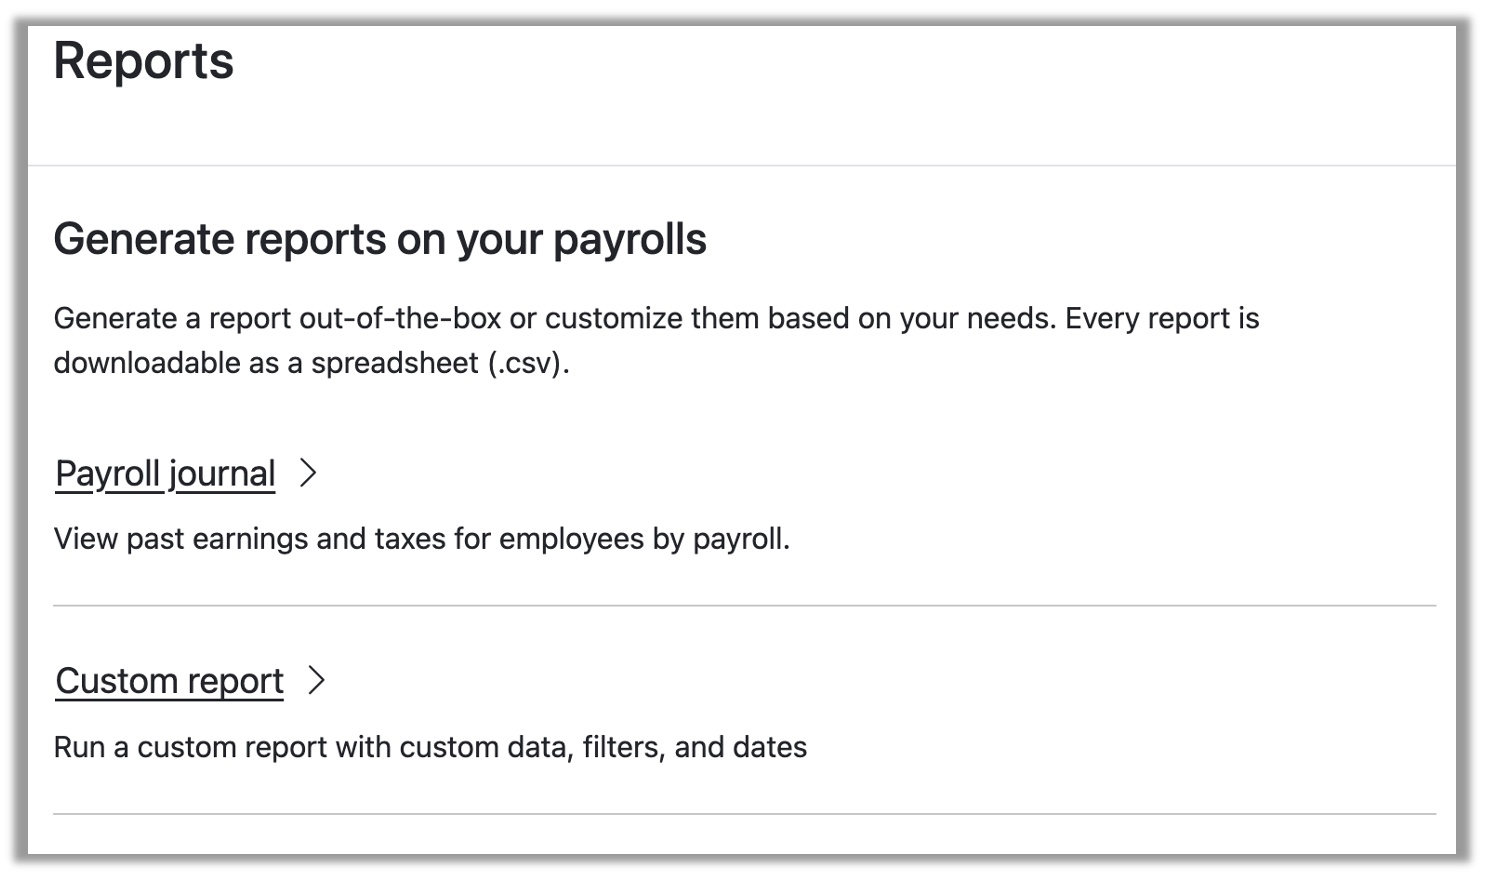Screen dimensions: 1486x890
Task: Click the chevron arrow beside Payroll journal
Action: pyautogui.click(x=308, y=473)
